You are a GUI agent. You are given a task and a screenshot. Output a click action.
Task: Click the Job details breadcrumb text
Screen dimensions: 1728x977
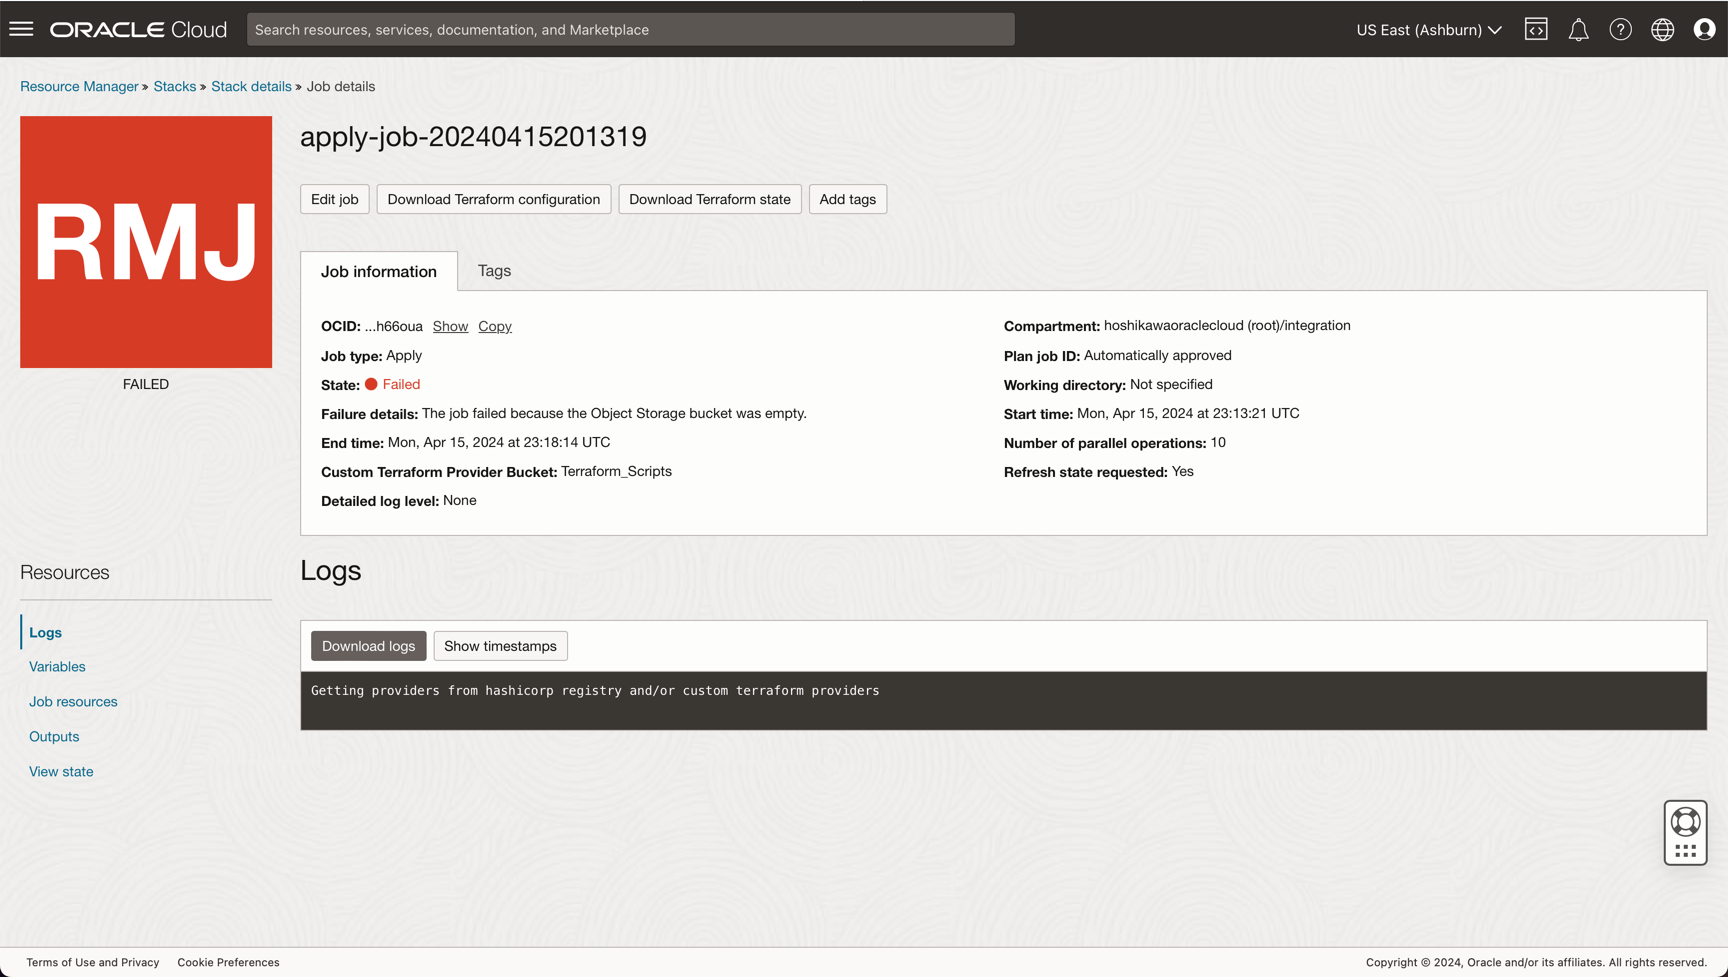[x=341, y=86]
